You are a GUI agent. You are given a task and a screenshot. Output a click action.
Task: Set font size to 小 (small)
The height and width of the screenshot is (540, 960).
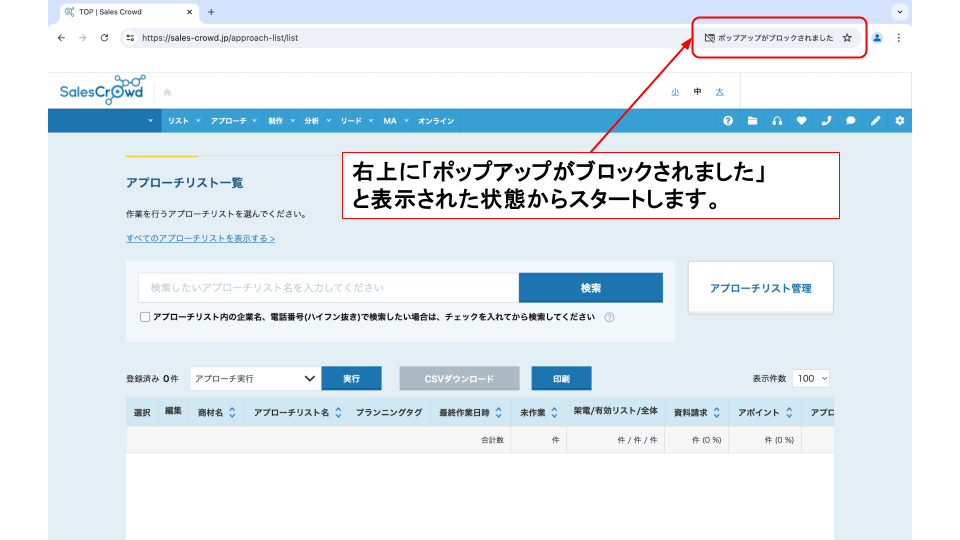tap(675, 92)
